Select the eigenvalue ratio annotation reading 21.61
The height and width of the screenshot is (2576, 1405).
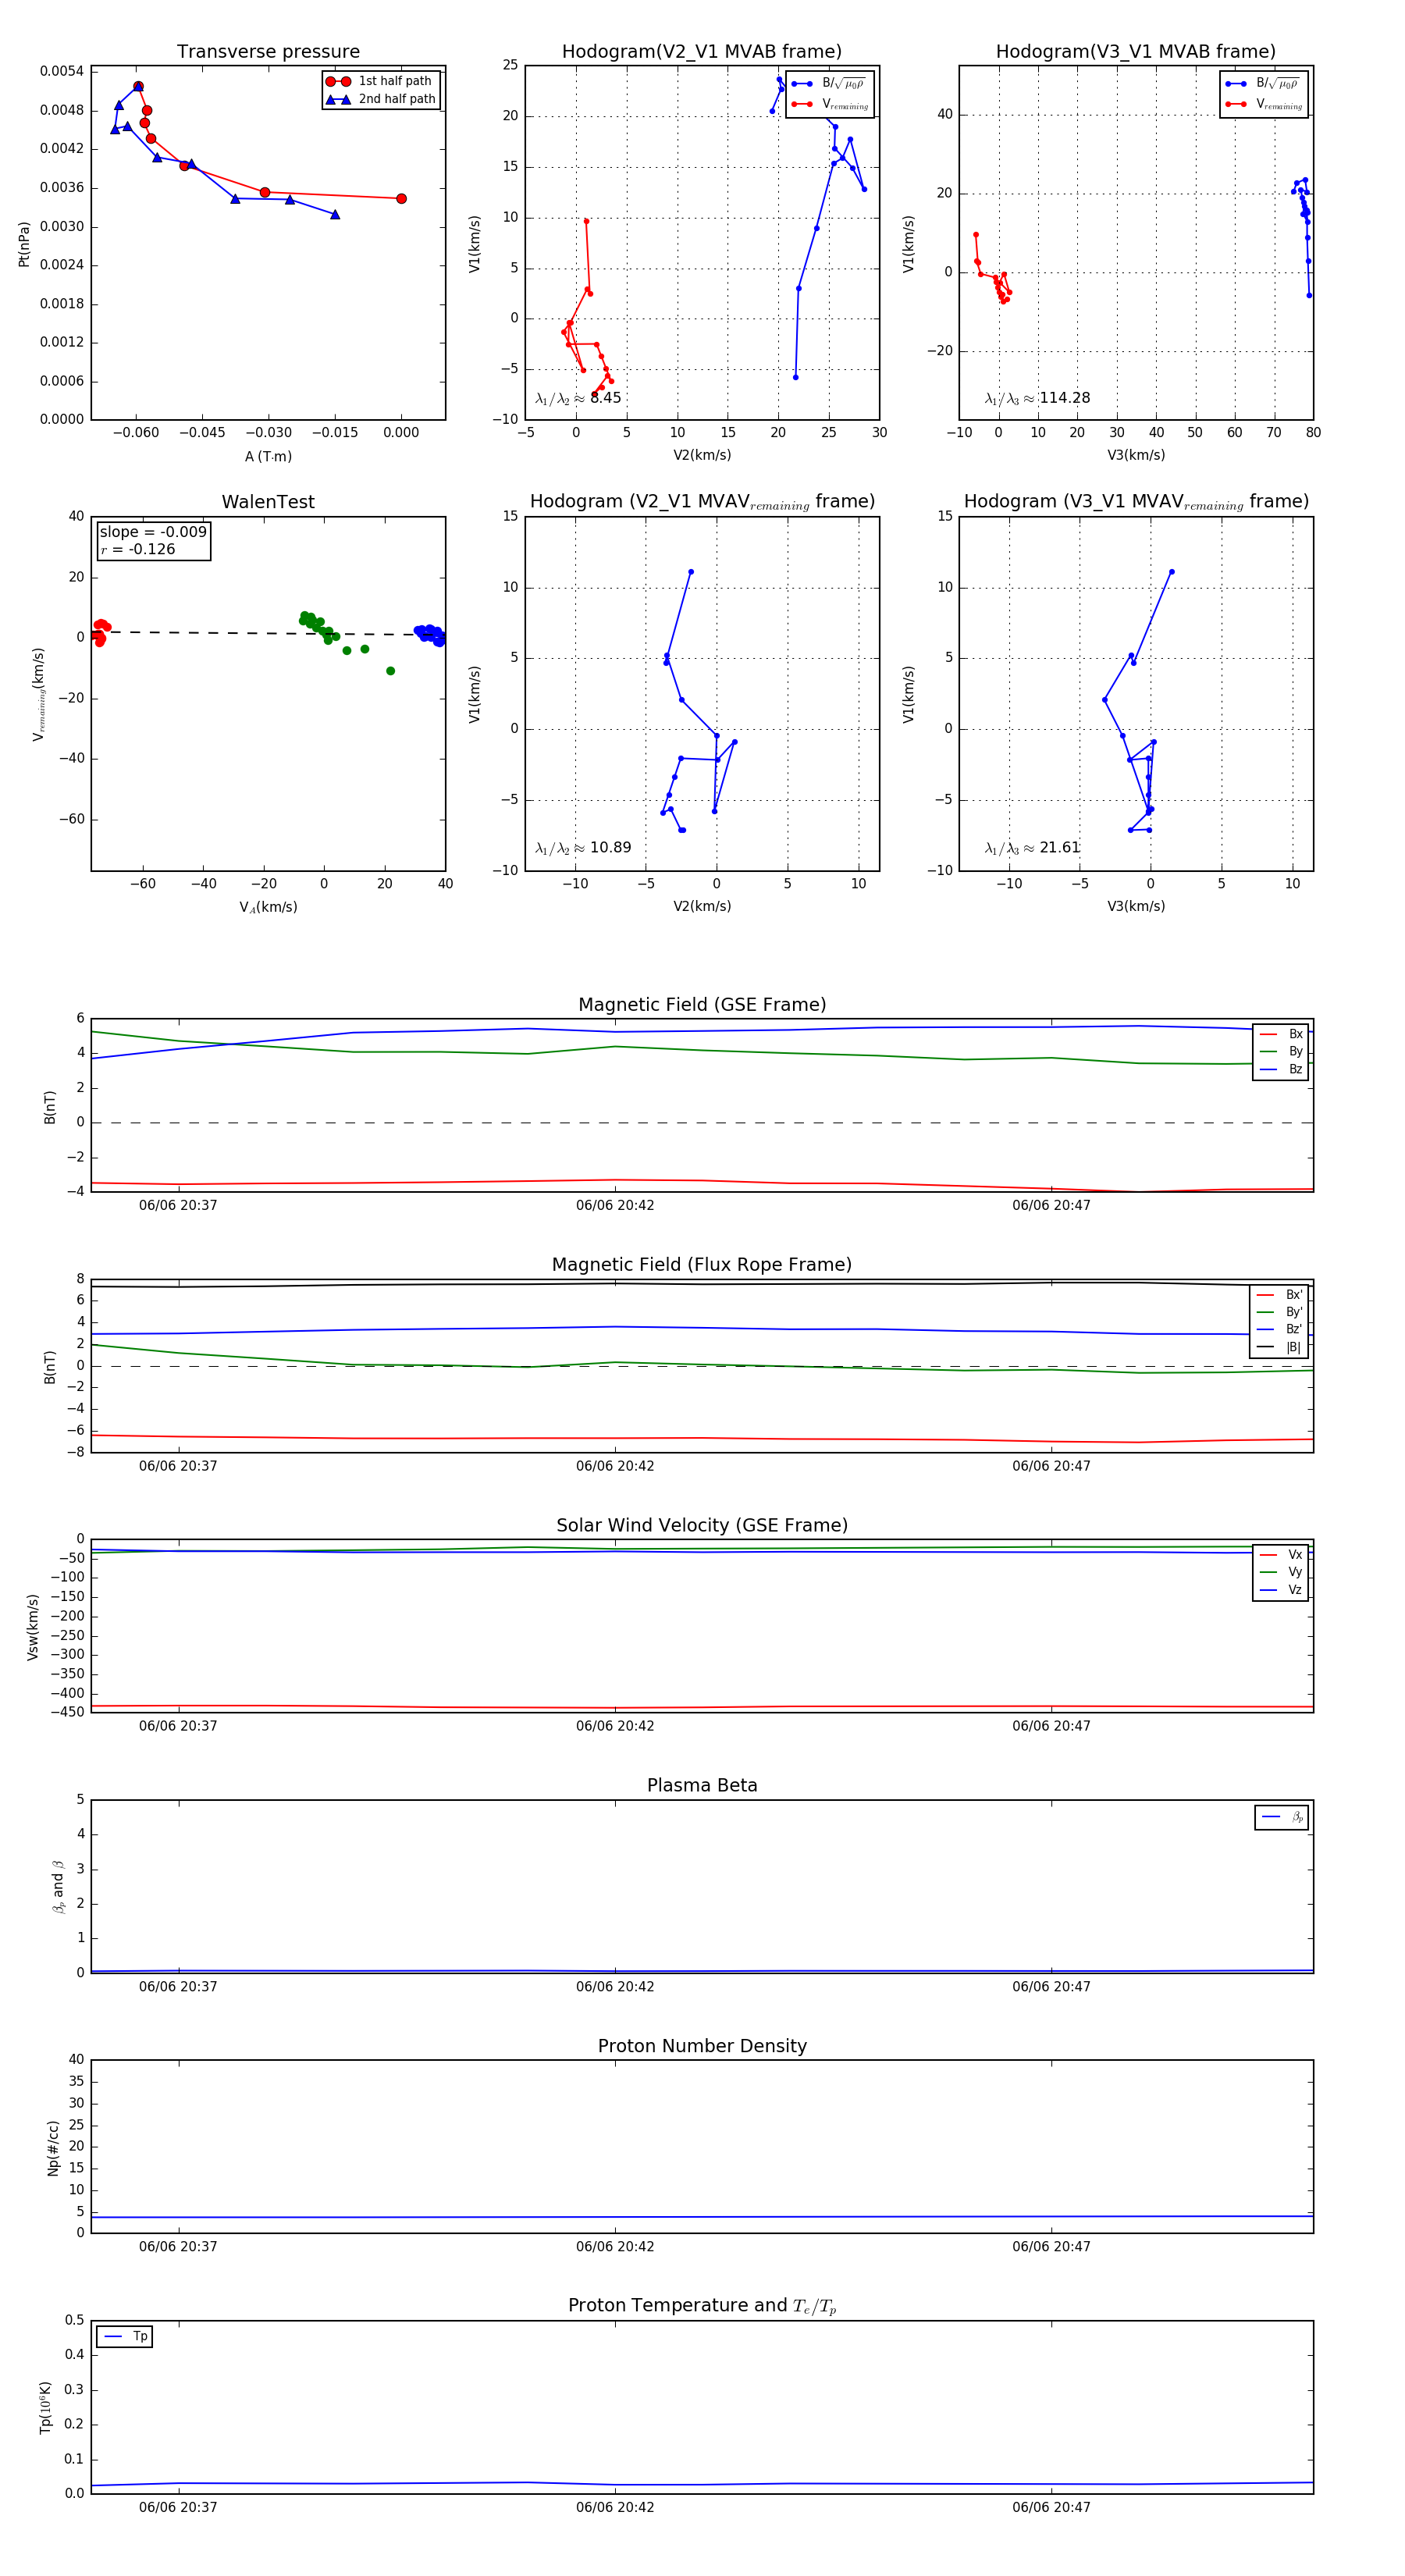pos(1032,848)
